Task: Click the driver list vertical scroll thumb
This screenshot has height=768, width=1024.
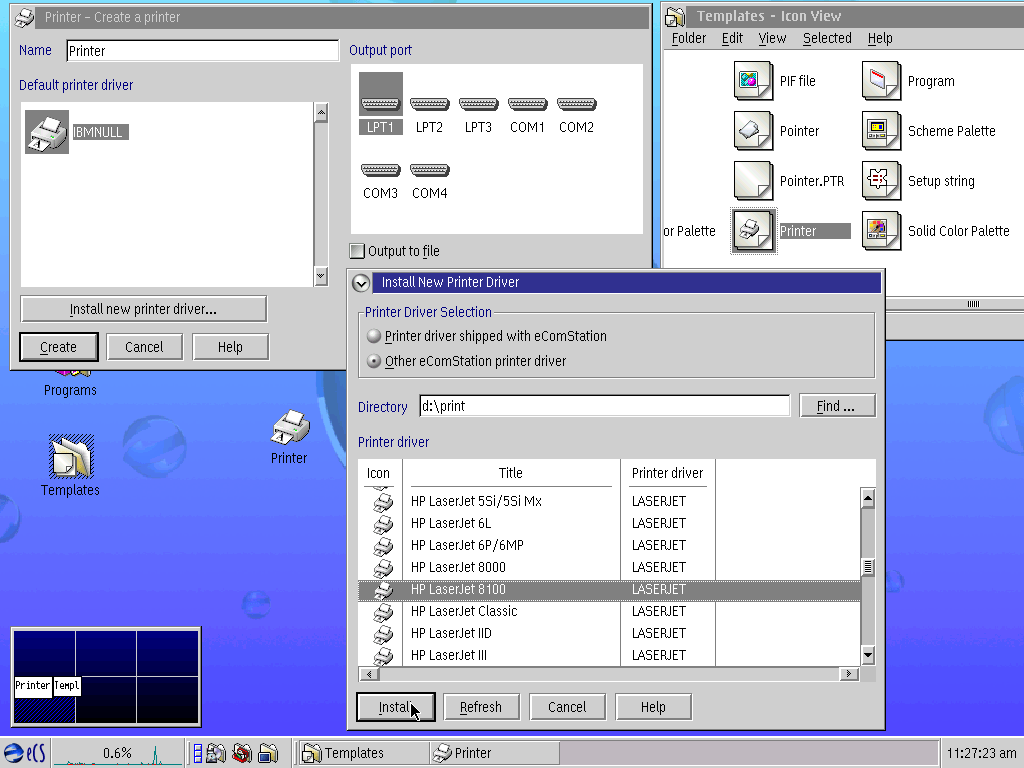Action: pos(868,567)
